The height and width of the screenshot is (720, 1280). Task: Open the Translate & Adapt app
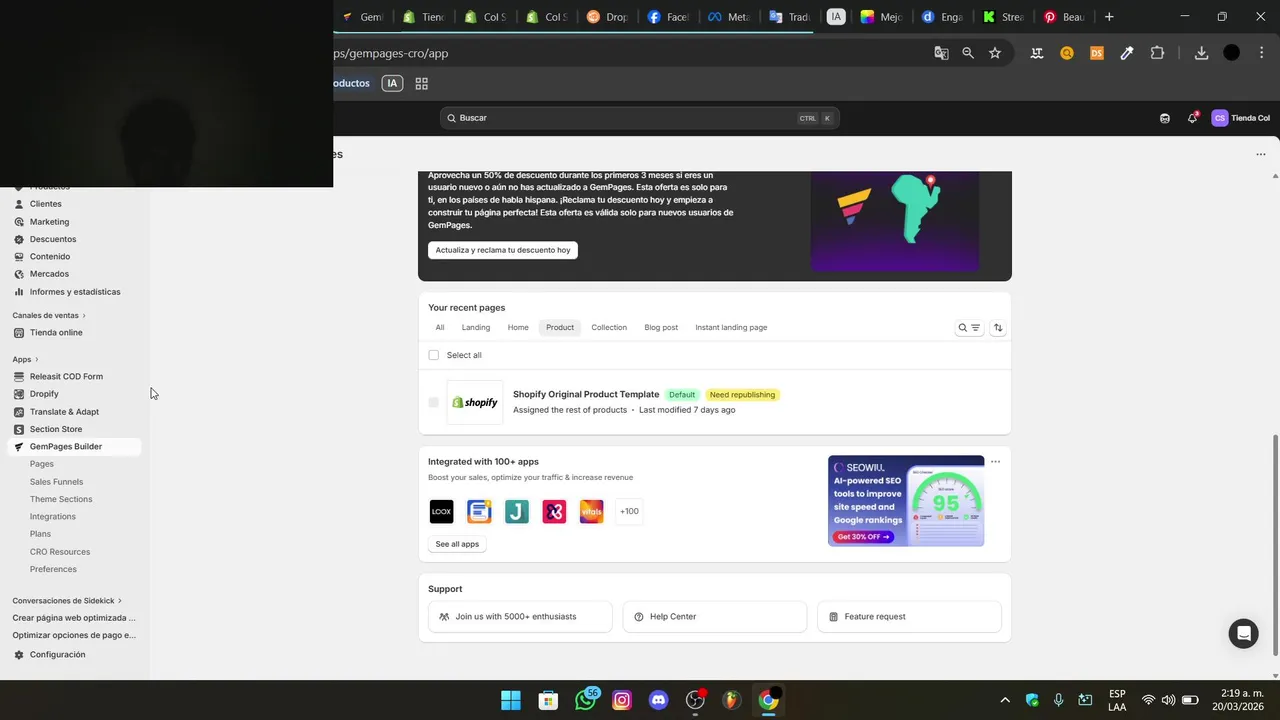coord(64,412)
